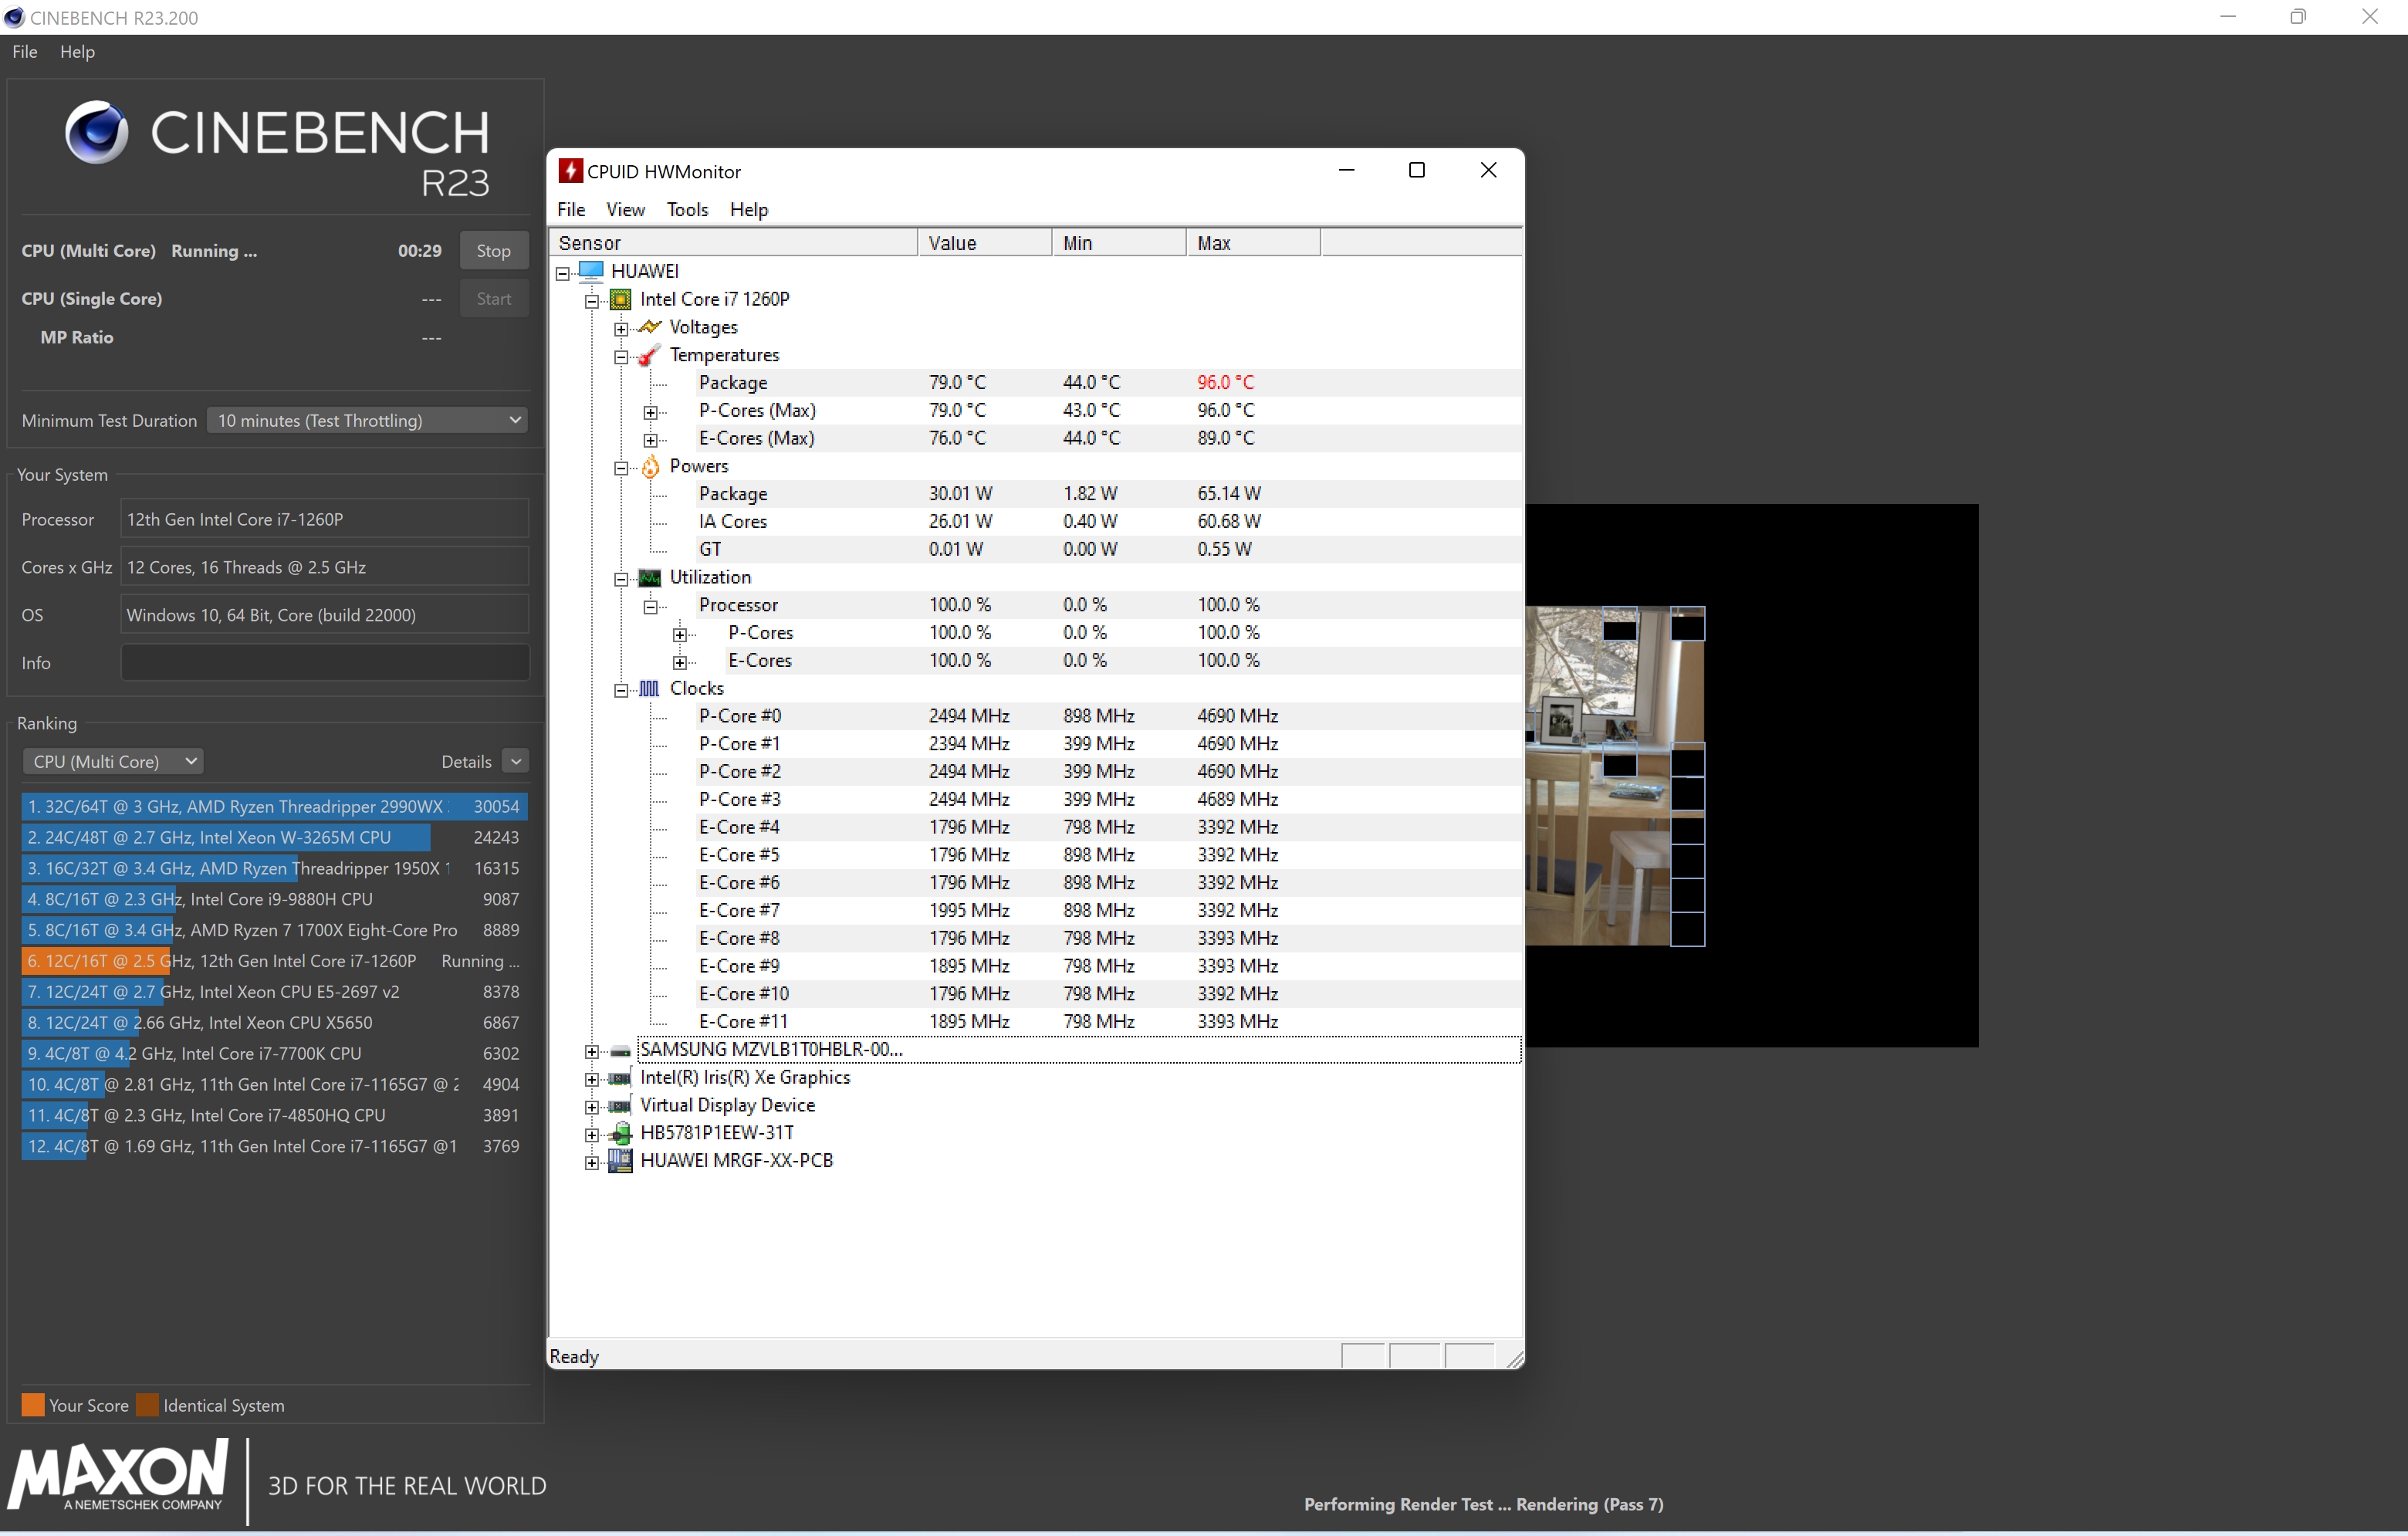Click the Clocks waveform icon
2408x1536 pixels.
coord(650,688)
